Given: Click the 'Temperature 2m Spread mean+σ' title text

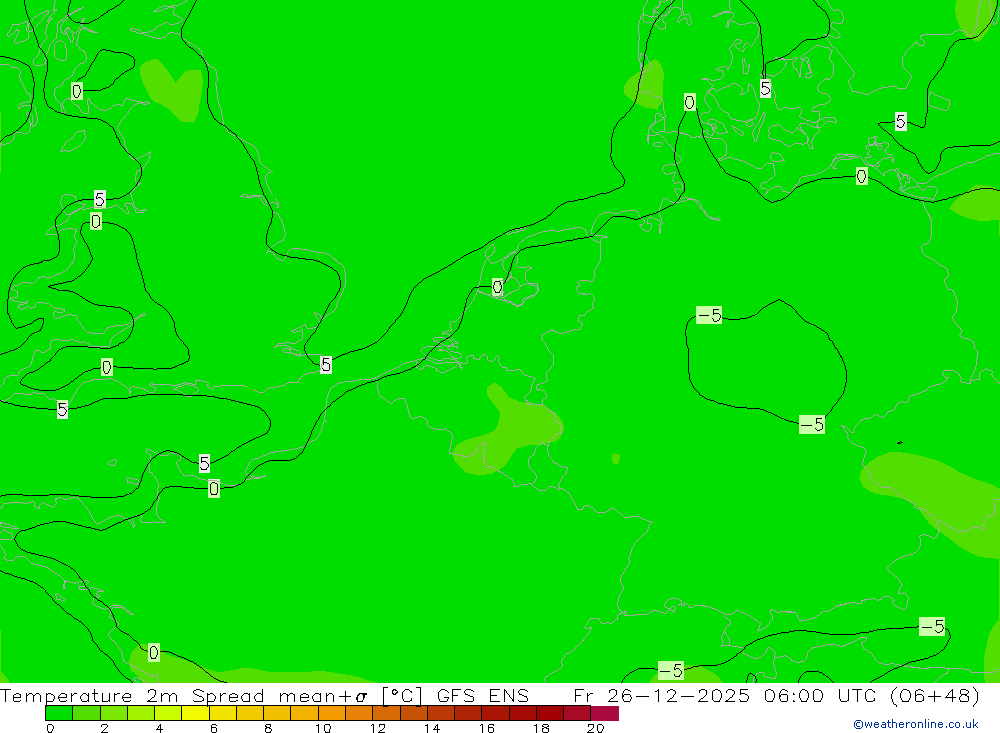Looking at the screenshot, I should (x=184, y=695).
